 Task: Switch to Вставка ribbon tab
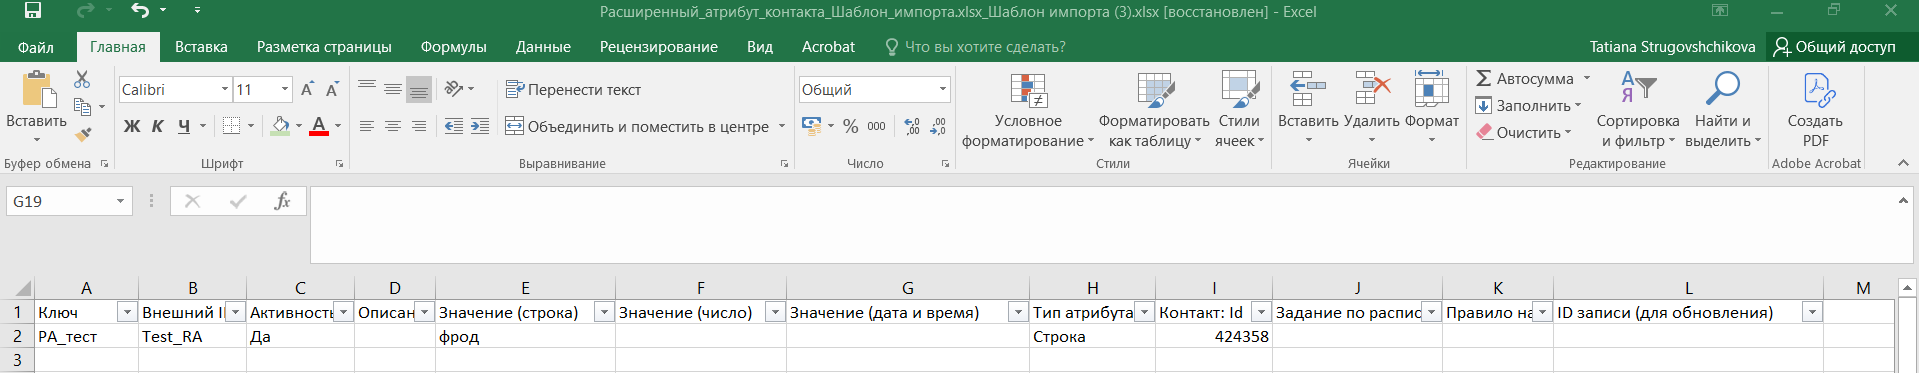point(201,47)
